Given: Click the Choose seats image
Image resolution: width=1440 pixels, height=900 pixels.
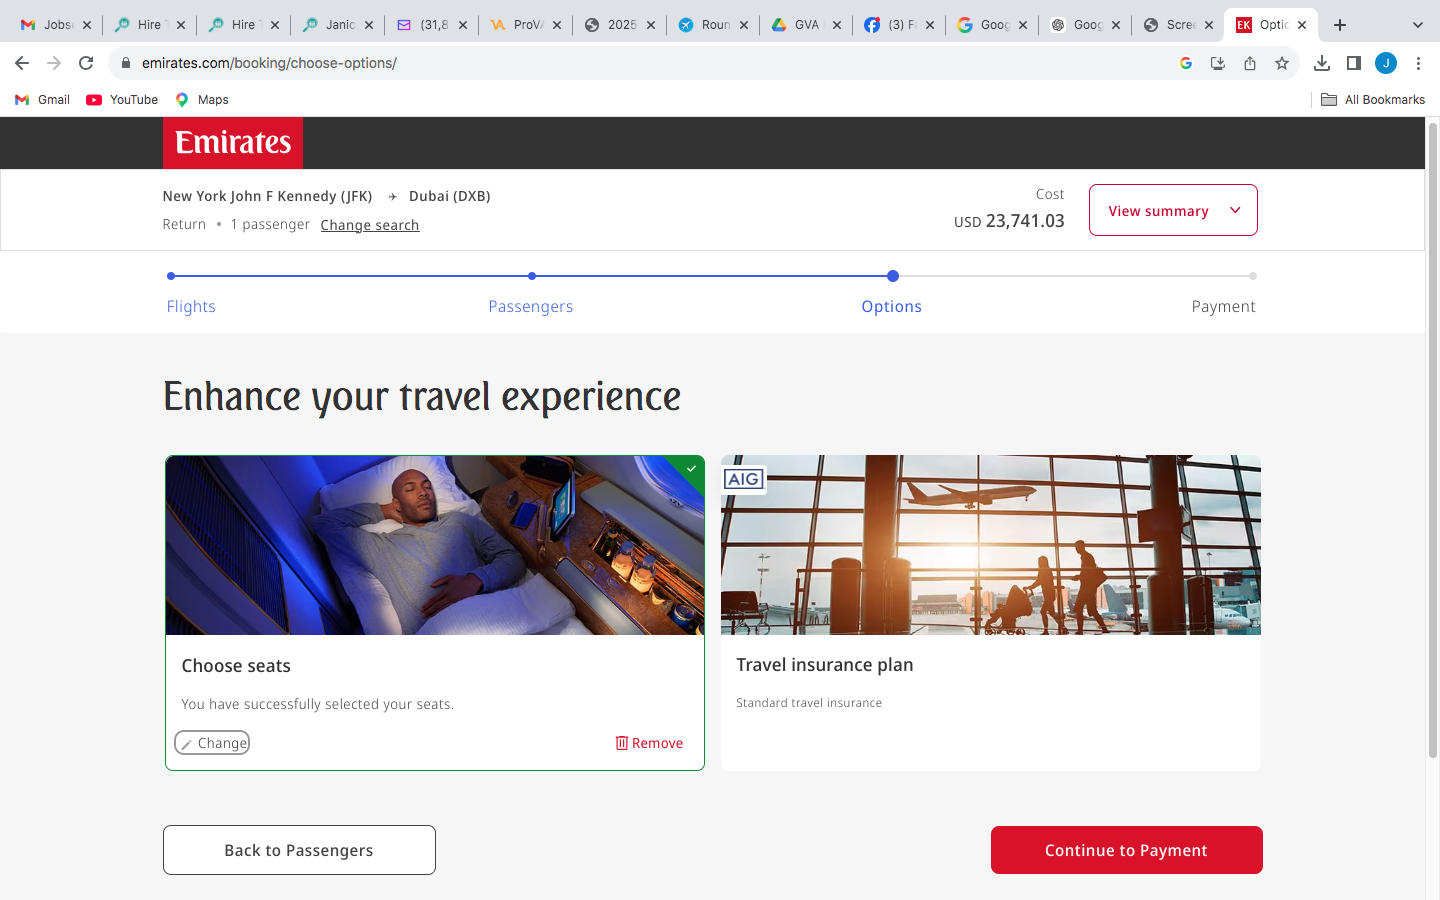Looking at the screenshot, I should (435, 545).
